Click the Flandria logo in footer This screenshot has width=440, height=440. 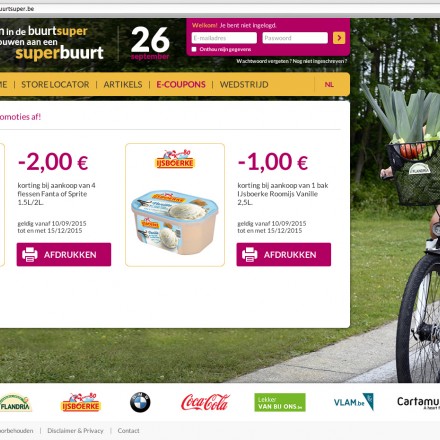pyautogui.click(x=15, y=403)
